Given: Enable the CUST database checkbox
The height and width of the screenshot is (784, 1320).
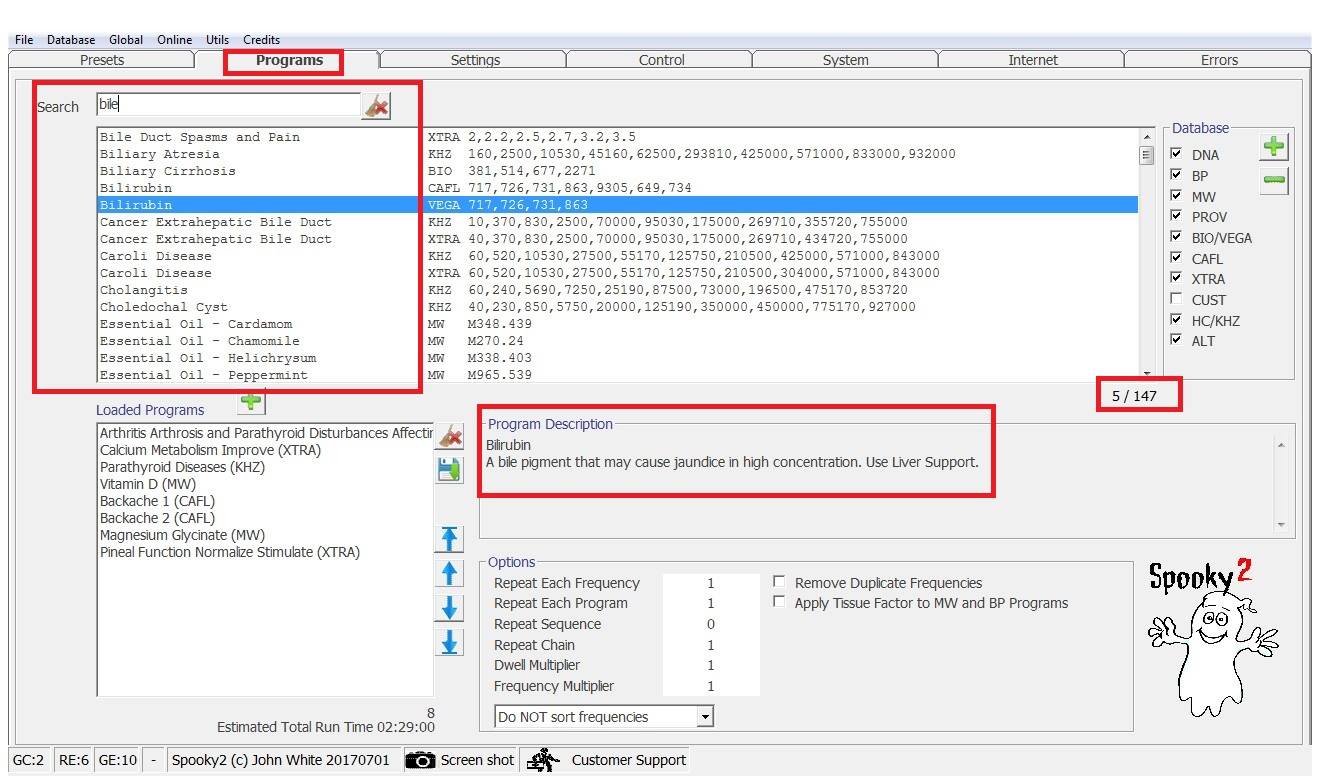Looking at the screenshot, I should pos(1176,299).
